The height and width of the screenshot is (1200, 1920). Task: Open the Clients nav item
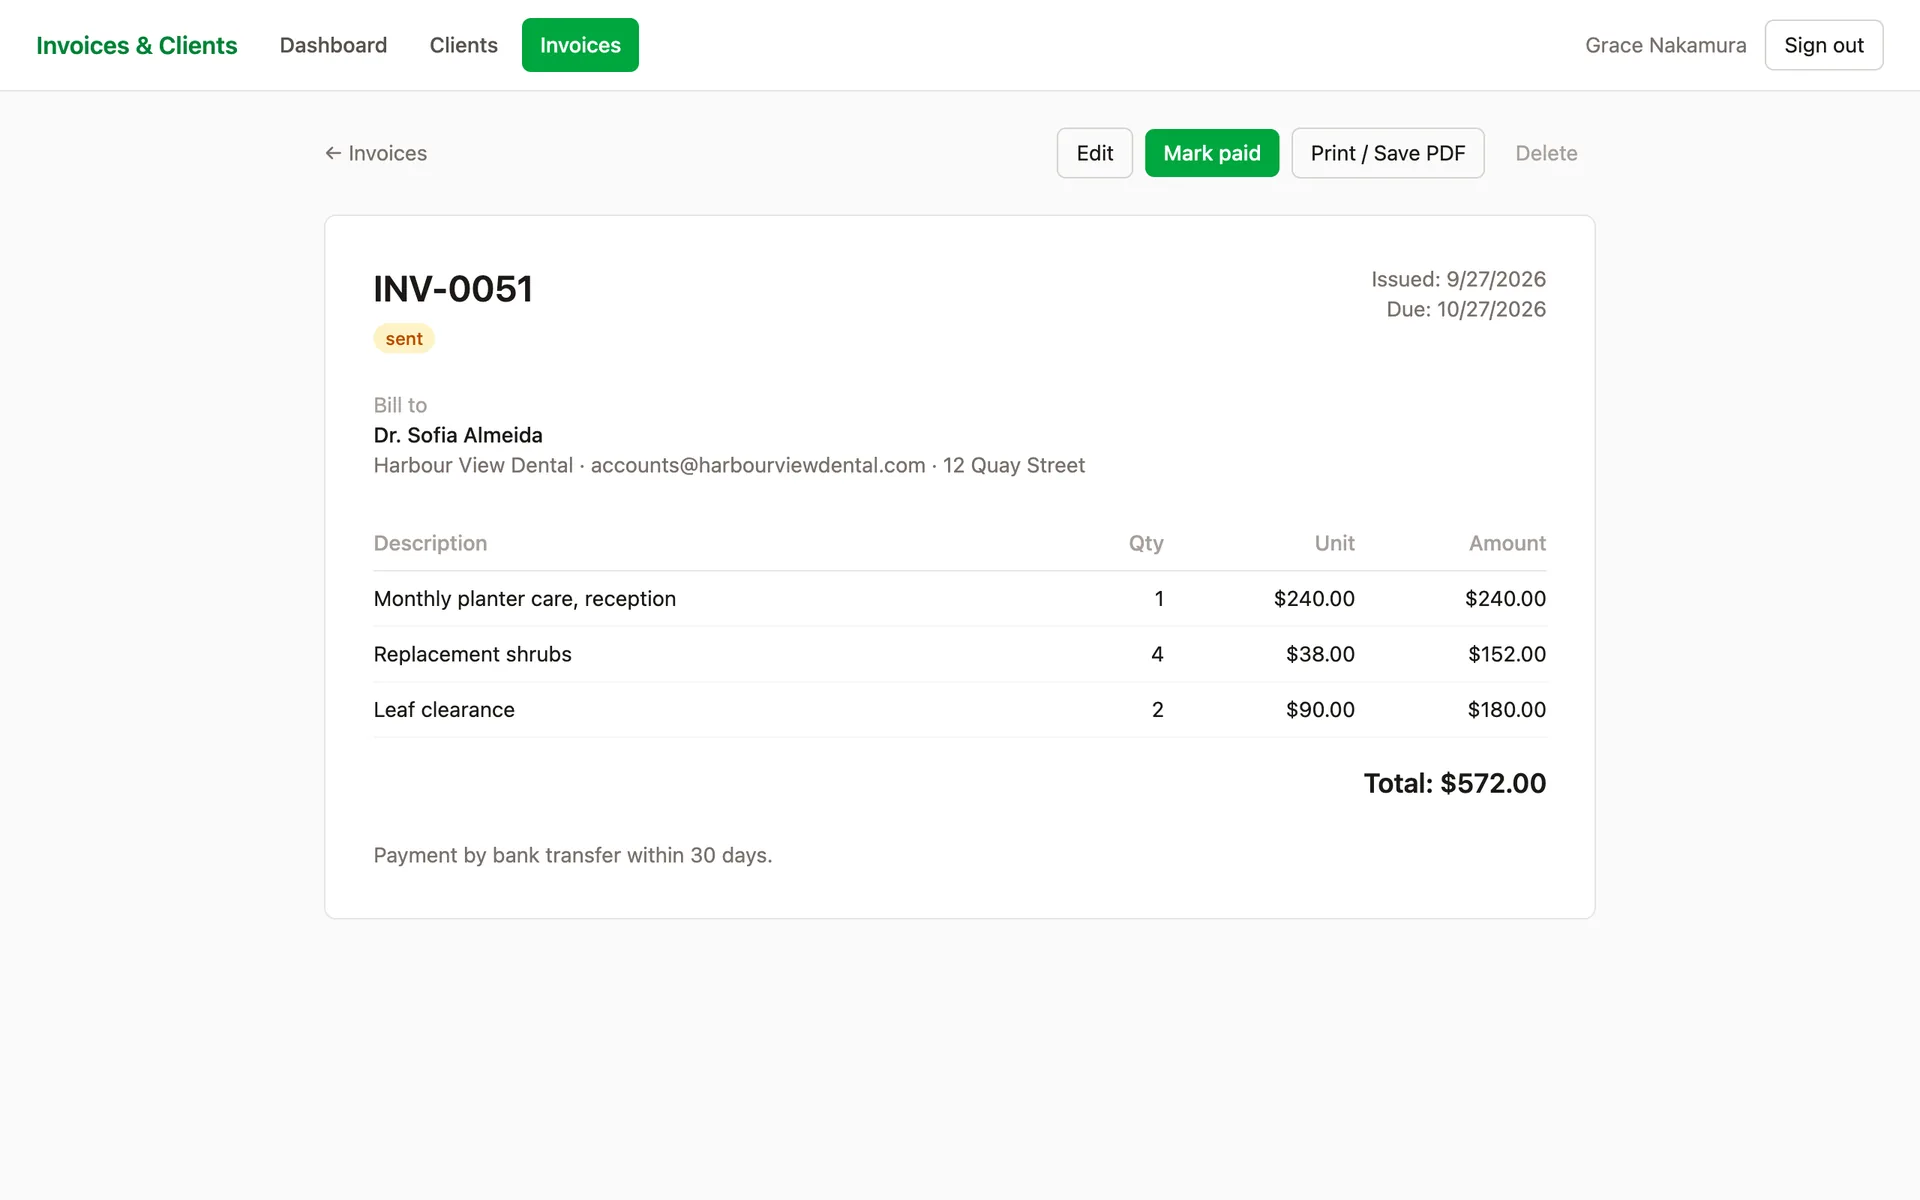[x=463, y=45]
